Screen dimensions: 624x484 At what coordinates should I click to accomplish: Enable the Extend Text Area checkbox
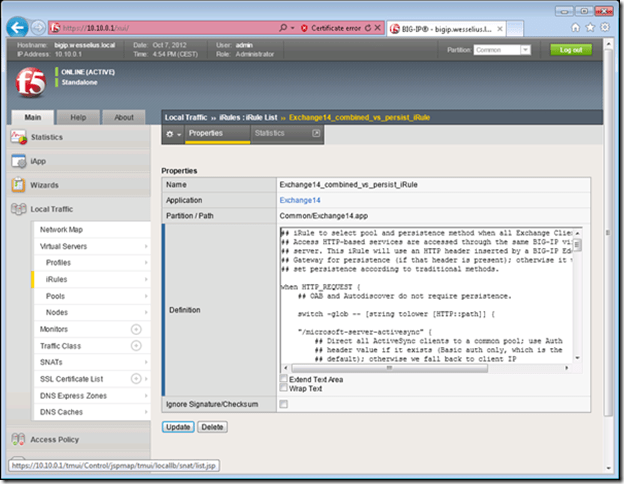tap(284, 380)
